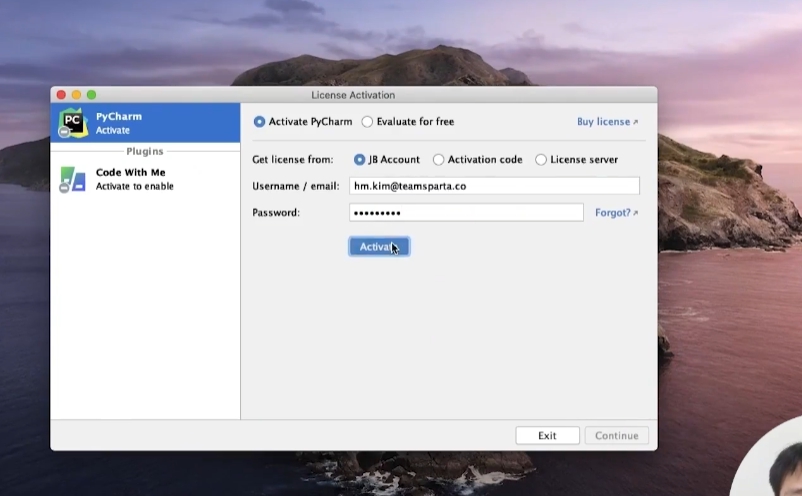Select the Code With Me plugin entry
Viewport: 802px width, 496px height.
coord(145,179)
